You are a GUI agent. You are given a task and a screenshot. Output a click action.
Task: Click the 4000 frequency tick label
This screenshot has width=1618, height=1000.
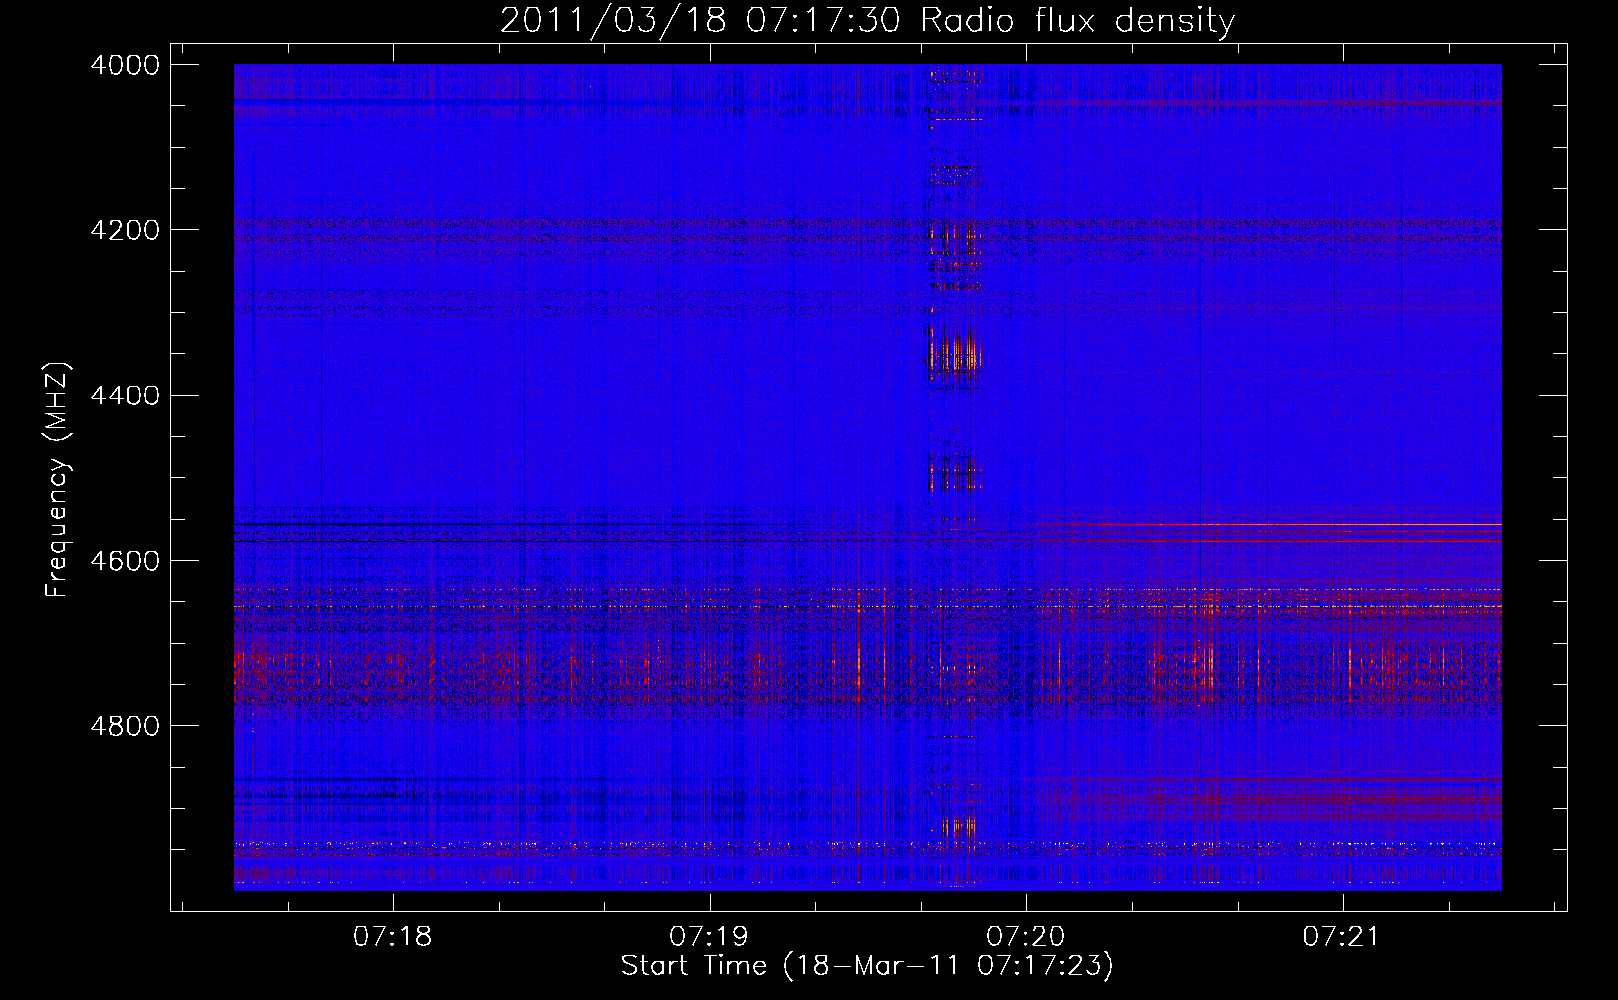(x=125, y=65)
